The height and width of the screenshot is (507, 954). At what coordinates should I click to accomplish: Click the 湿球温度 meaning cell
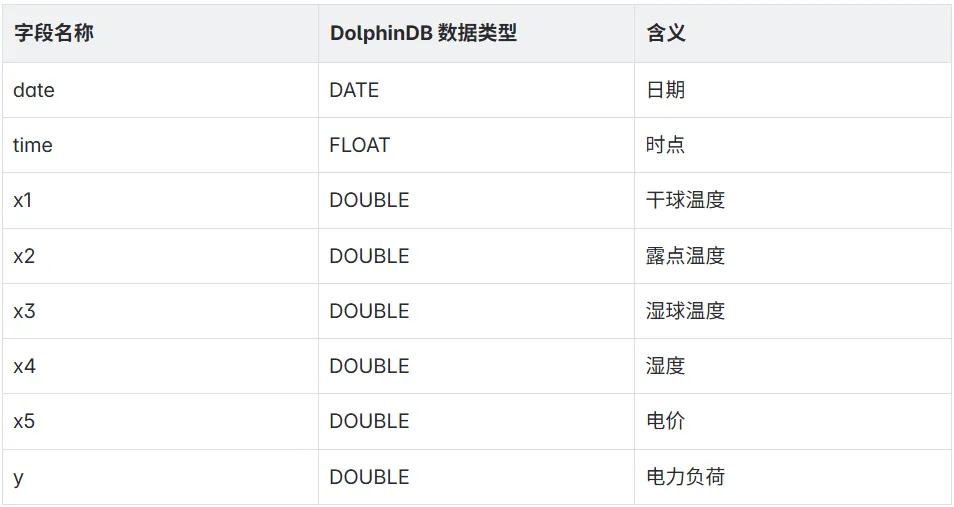point(793,311)
